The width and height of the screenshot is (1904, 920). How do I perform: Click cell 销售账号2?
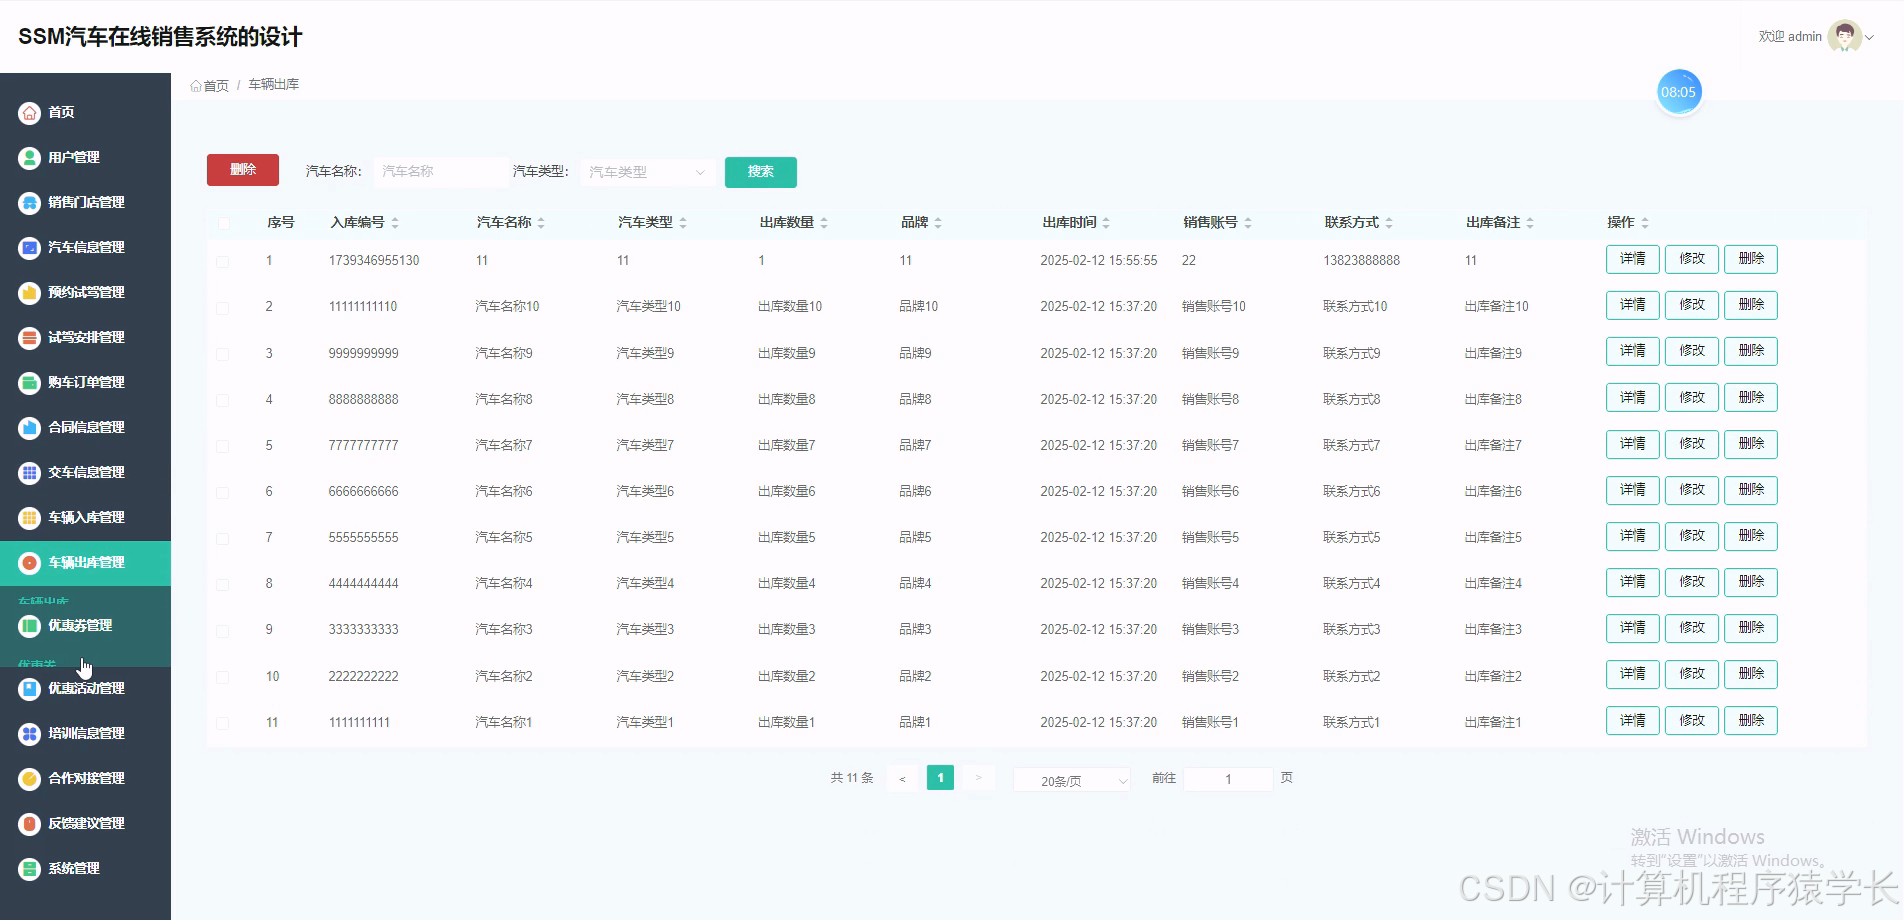(x=1210, y=677)
